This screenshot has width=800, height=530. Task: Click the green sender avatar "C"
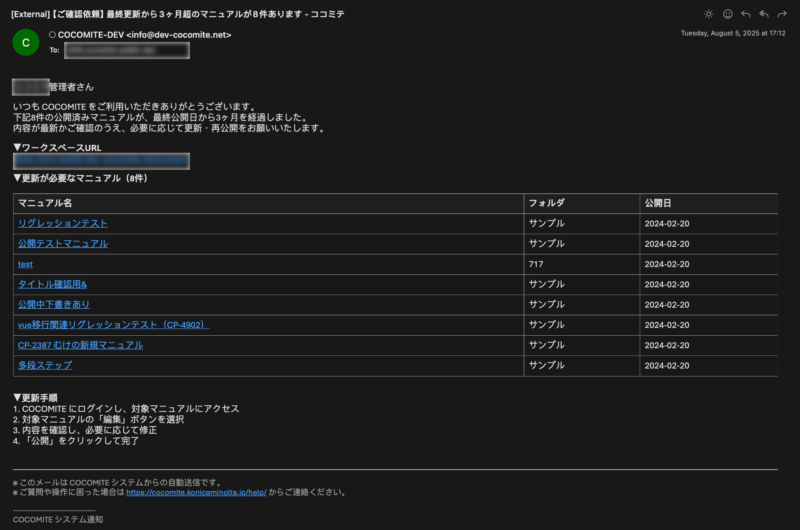click(25, 41)
